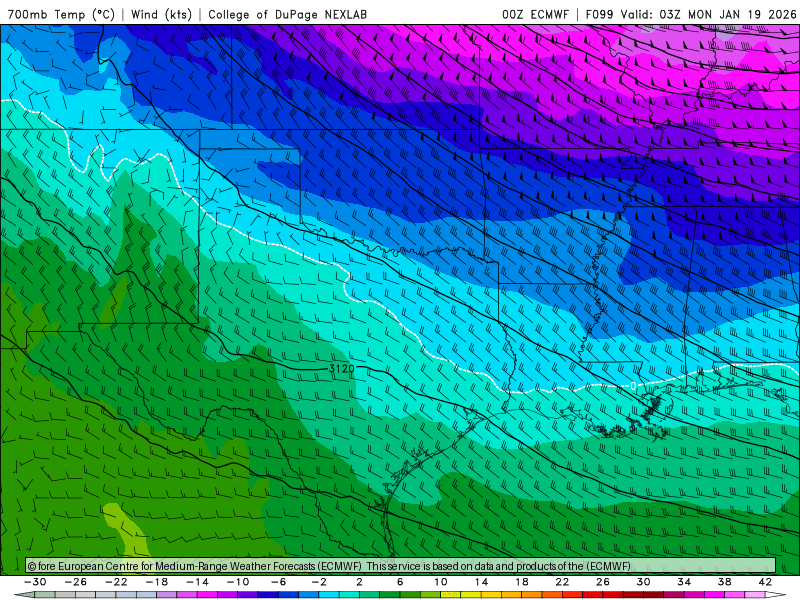The width and height of the screenshot is (800, 600).
Task: Click the ECMWF copyright notice banner
Action: pos(401,566)
